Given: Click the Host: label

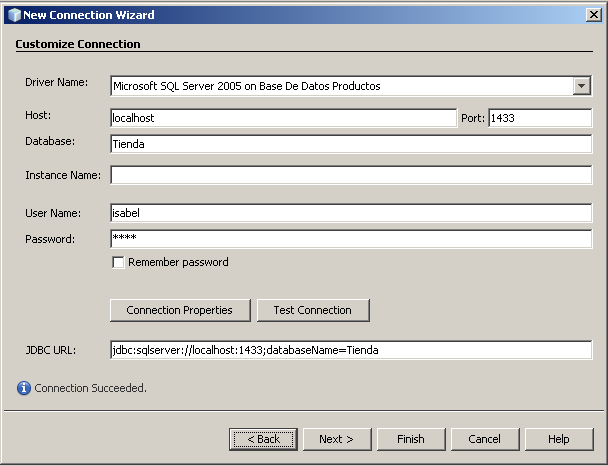Looking at the screenshot, I should [x=38, y=115].
